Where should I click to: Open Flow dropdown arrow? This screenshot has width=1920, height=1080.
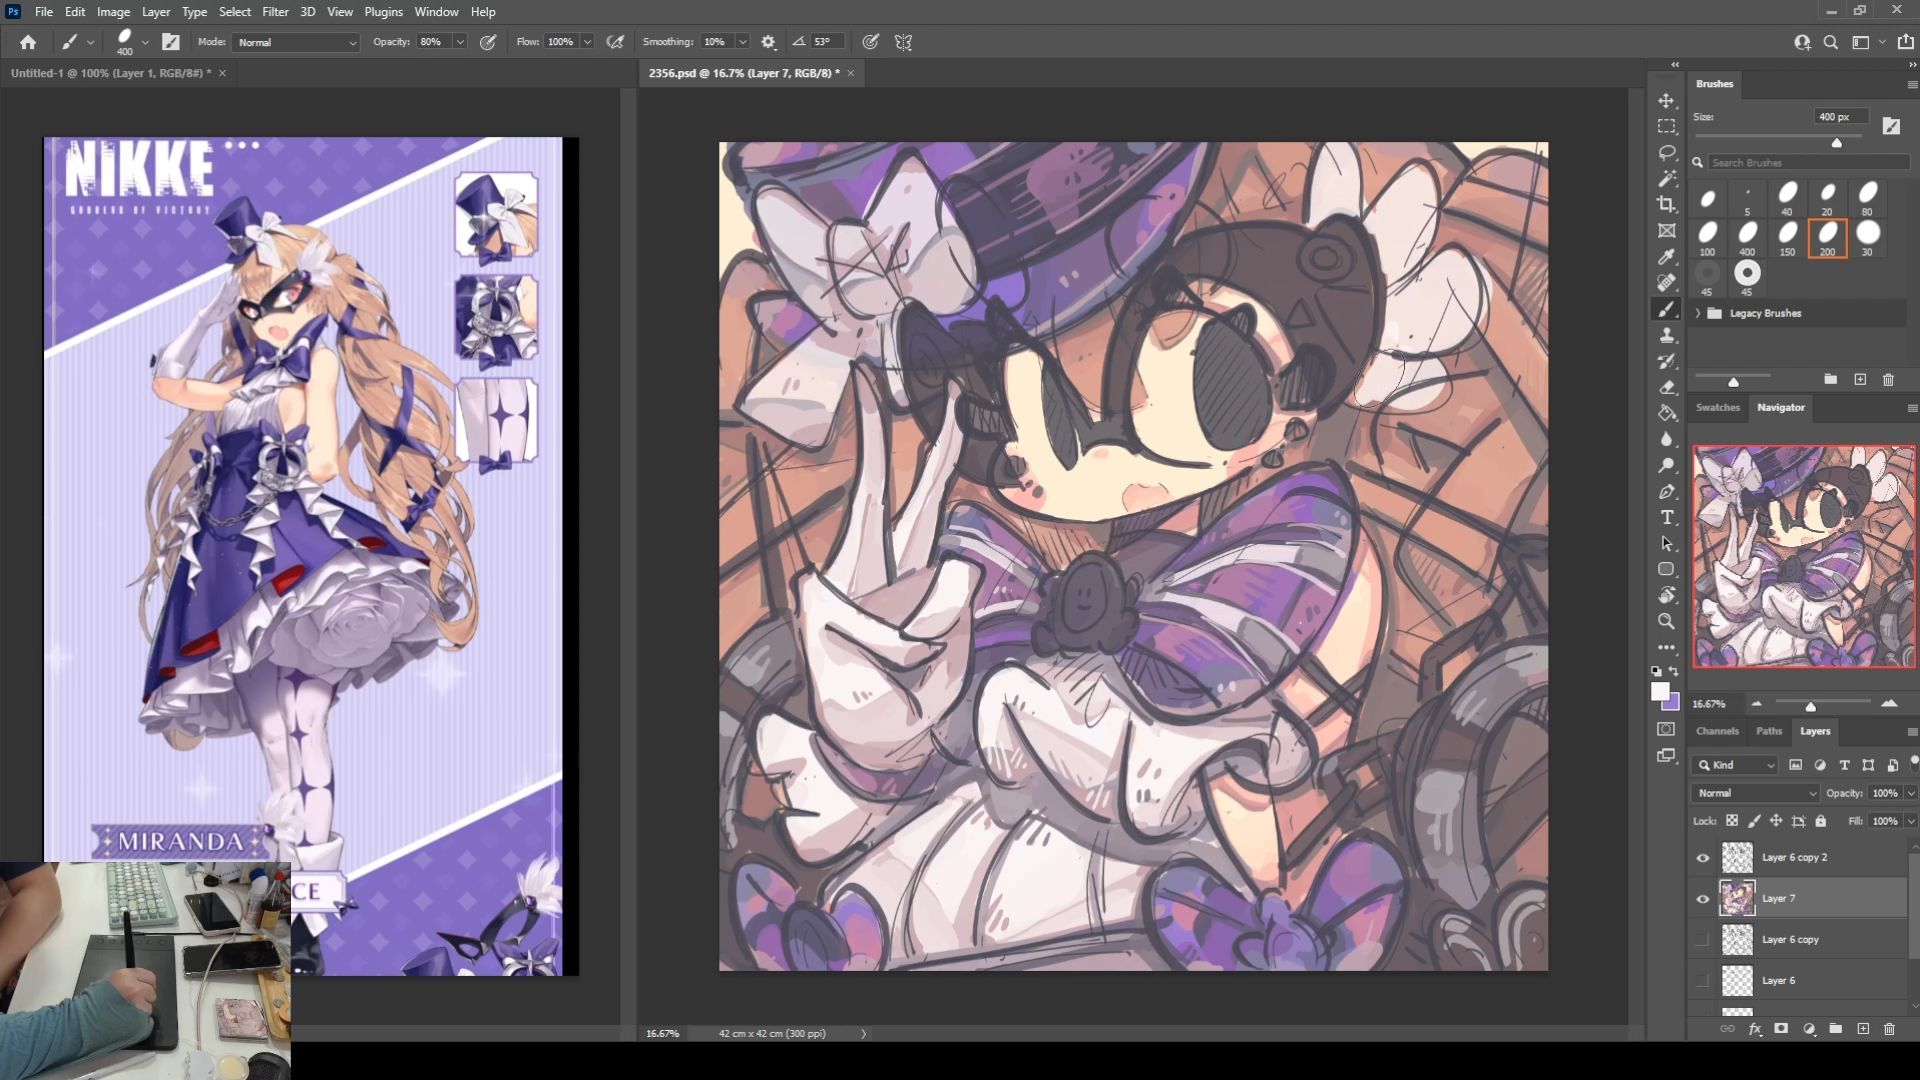click(587, 42)
